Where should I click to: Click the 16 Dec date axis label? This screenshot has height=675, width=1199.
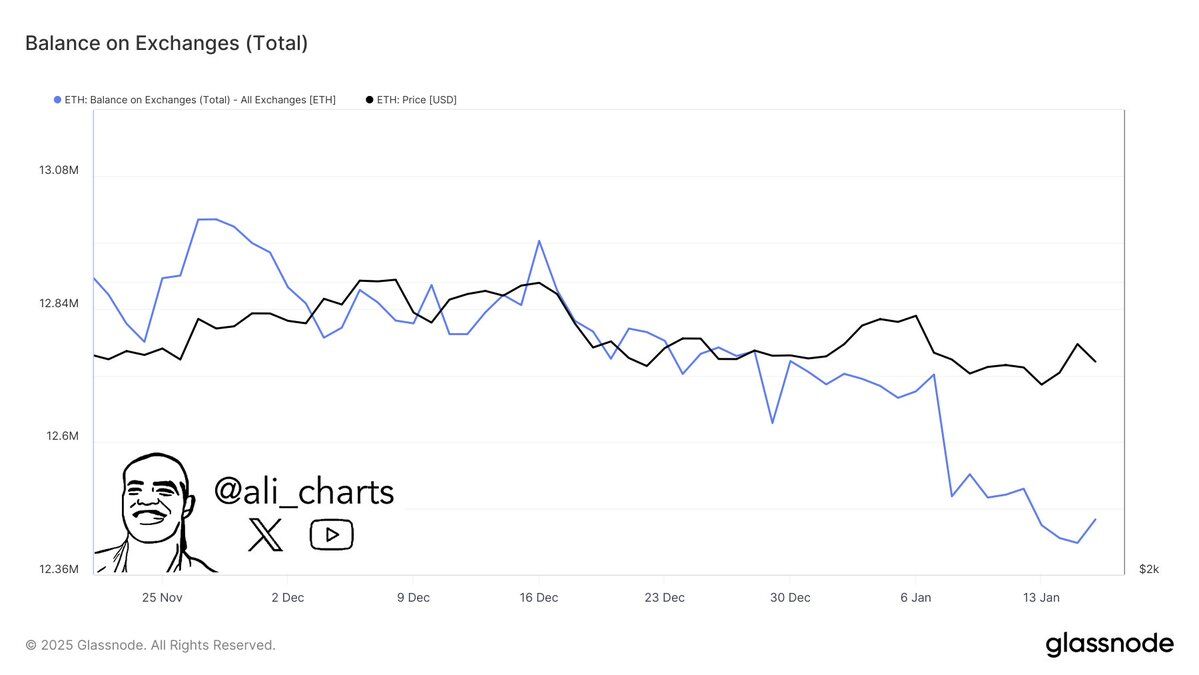click(539, 598)
